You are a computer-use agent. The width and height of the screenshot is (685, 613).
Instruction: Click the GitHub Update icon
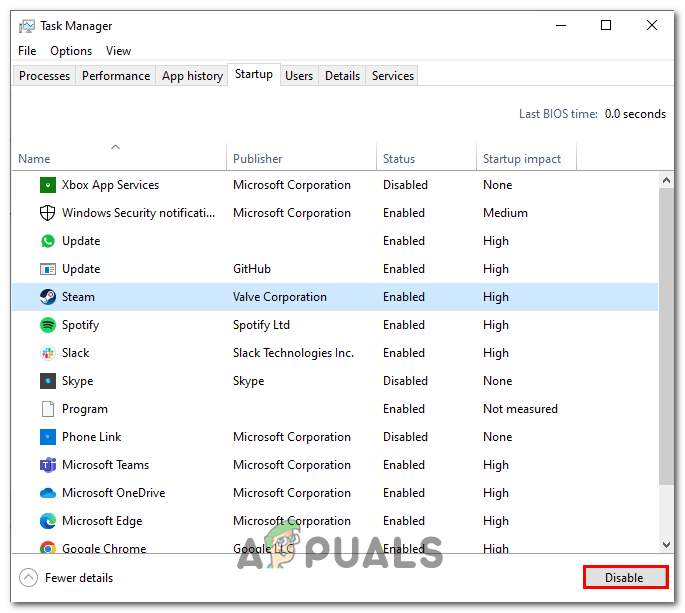click(x=48, y=269)
